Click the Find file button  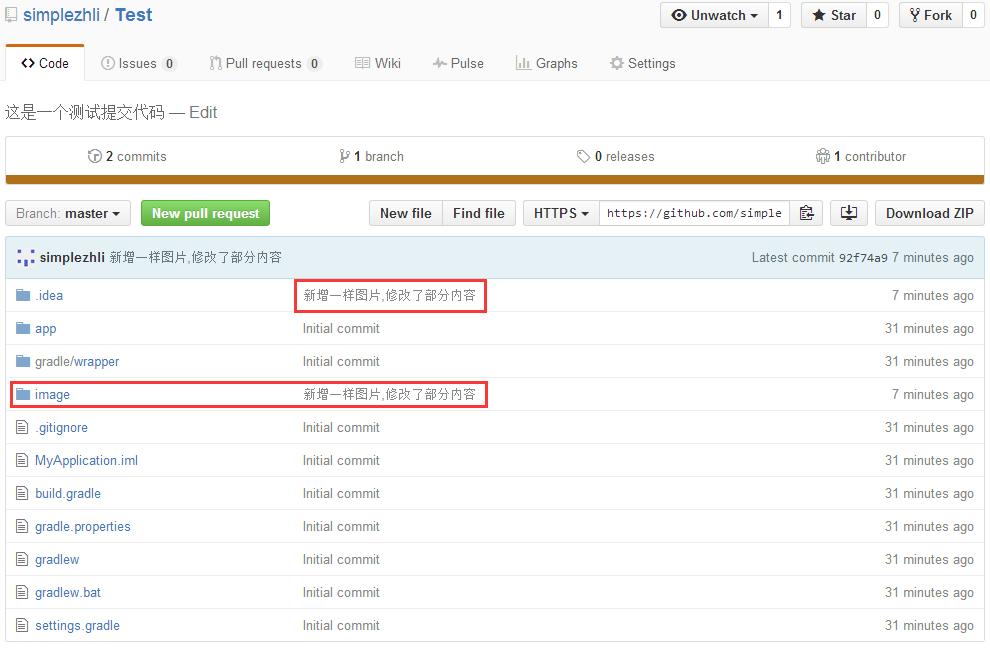coord(479,213)
